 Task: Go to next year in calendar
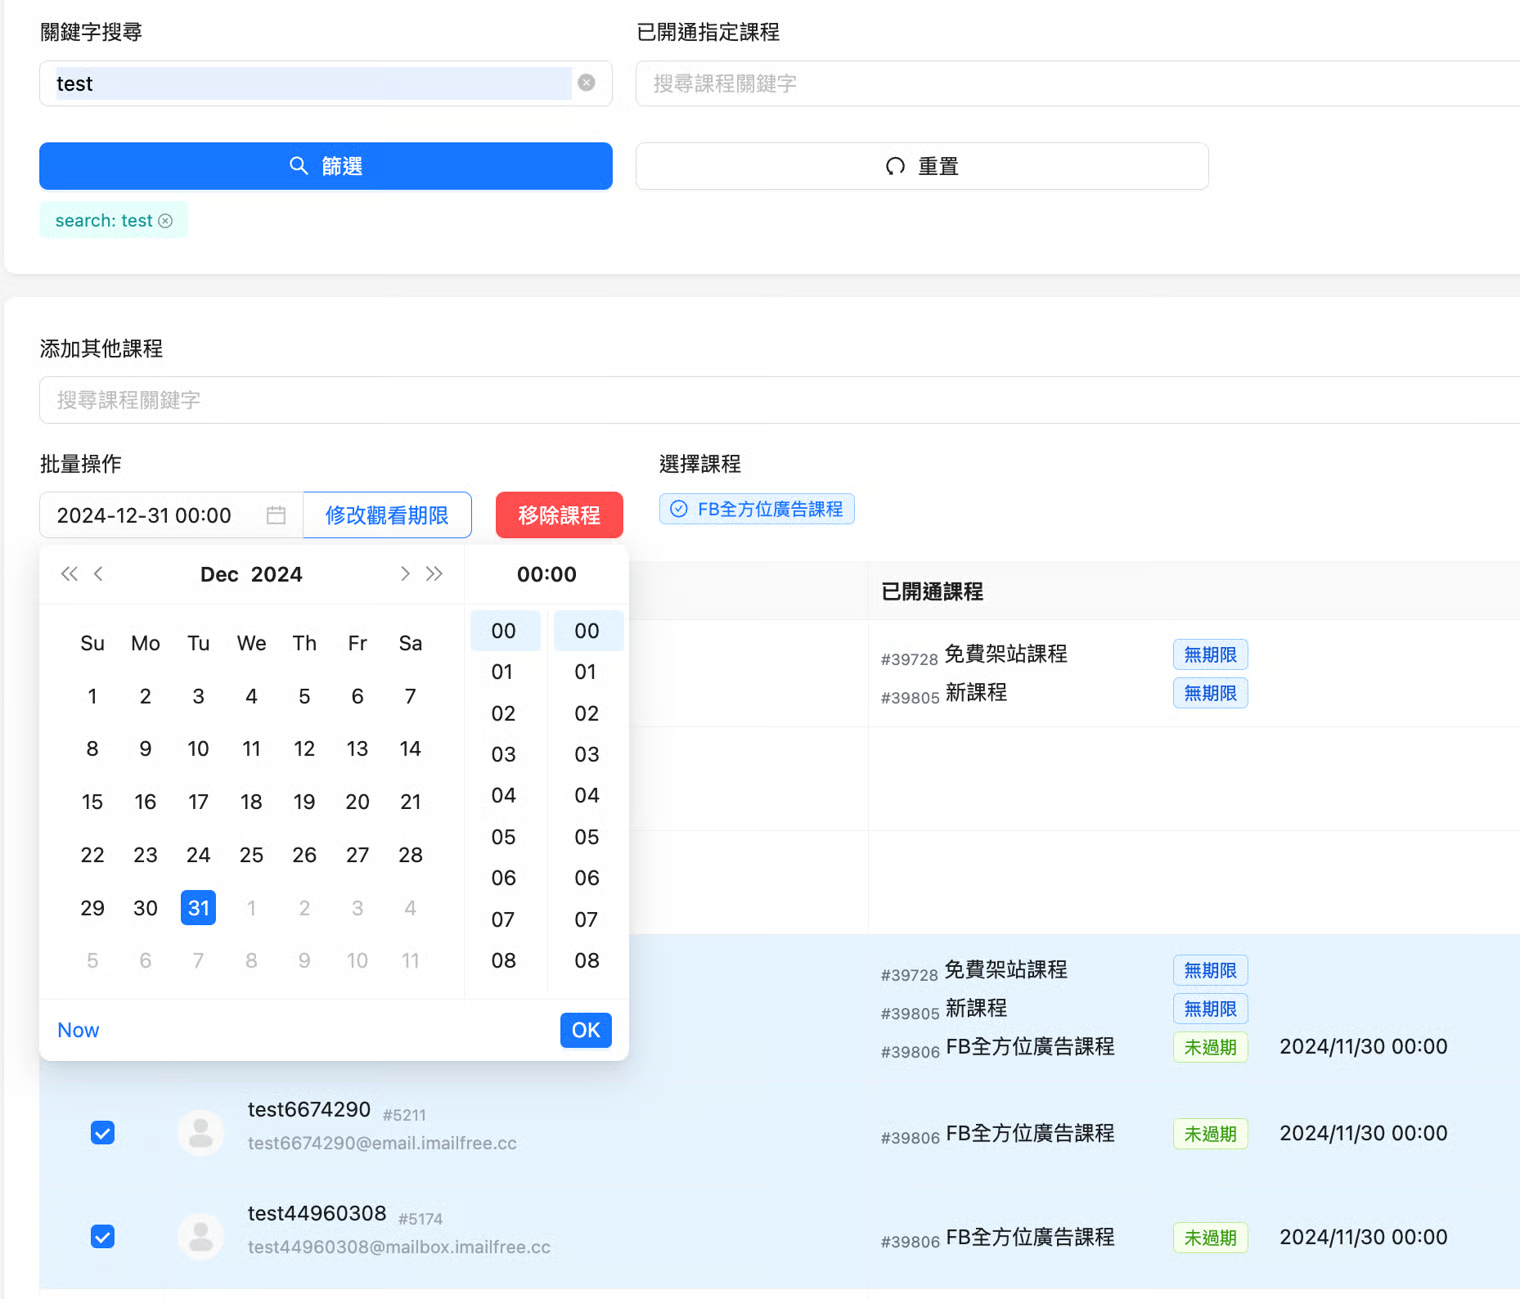coord(434,574)
